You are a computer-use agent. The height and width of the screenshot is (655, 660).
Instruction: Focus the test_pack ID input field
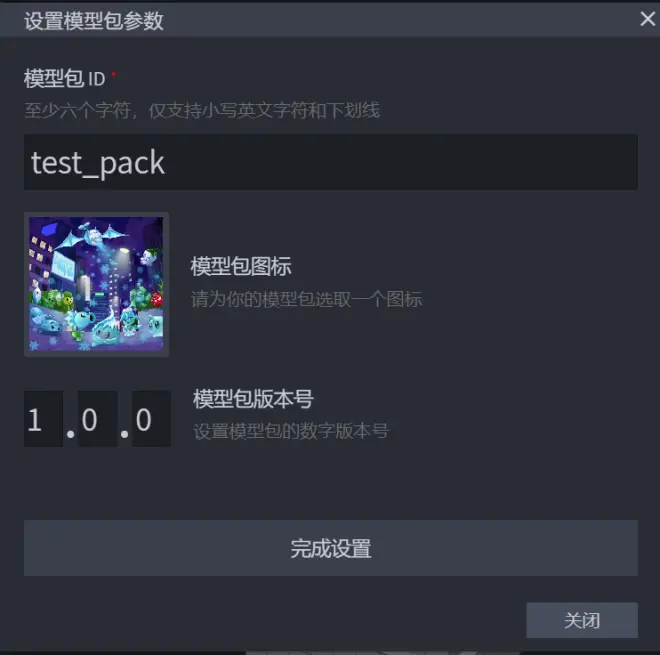(x=331, y=162)
